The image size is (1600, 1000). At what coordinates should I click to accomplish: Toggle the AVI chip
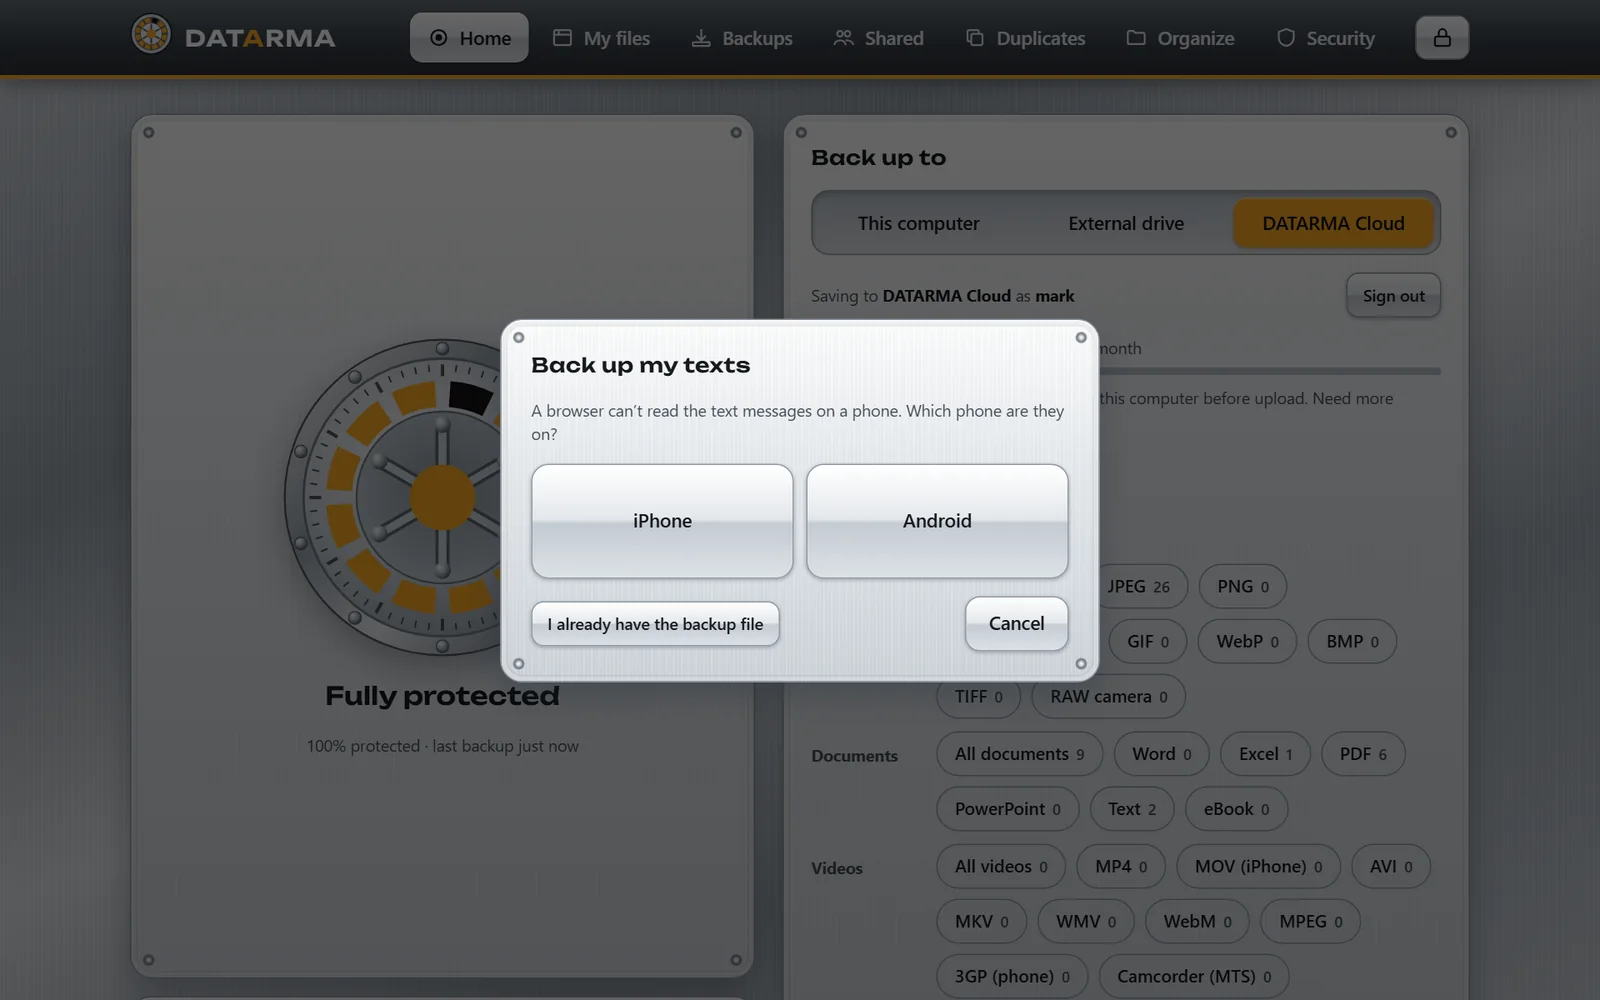(1391, 866)
